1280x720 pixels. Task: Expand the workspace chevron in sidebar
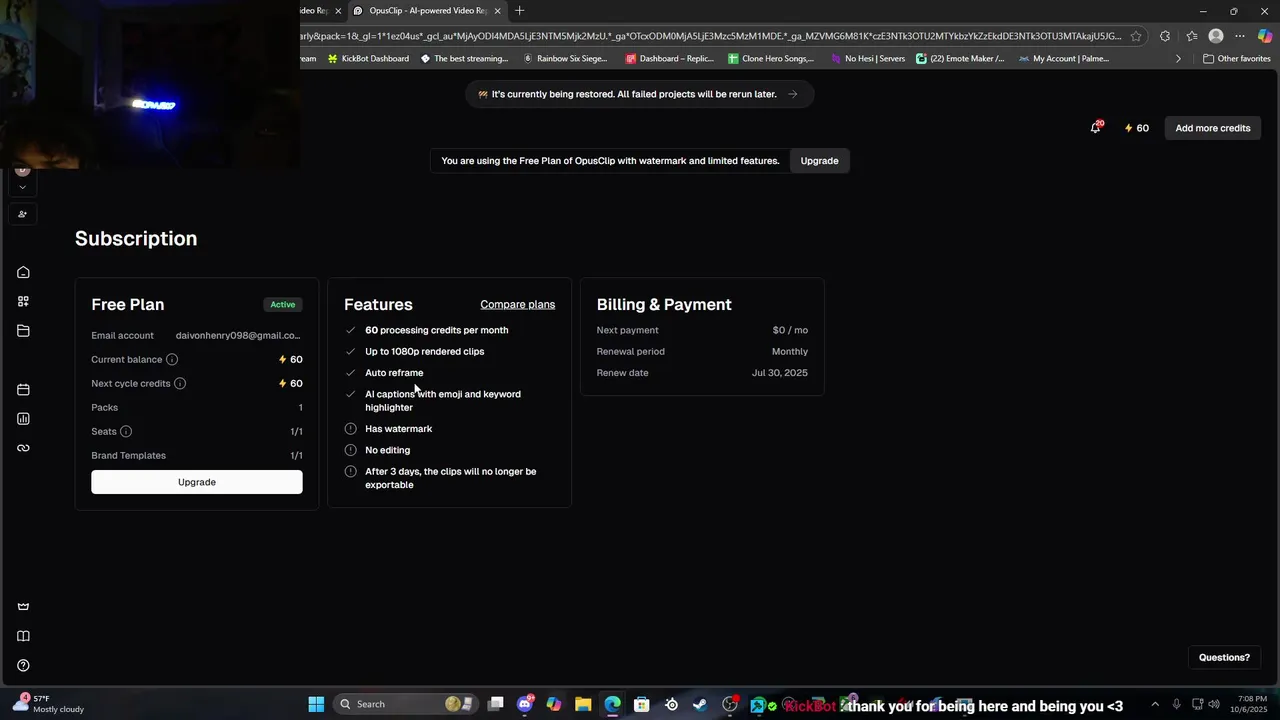(x=22, y=187)
